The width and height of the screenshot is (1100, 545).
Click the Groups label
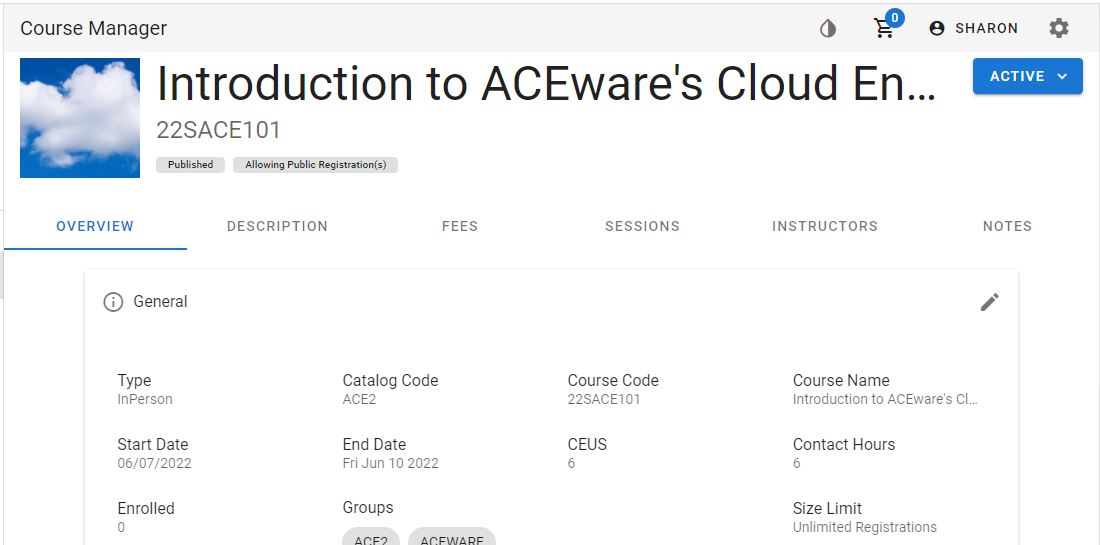pyautogui.click(x=368, y=508)
